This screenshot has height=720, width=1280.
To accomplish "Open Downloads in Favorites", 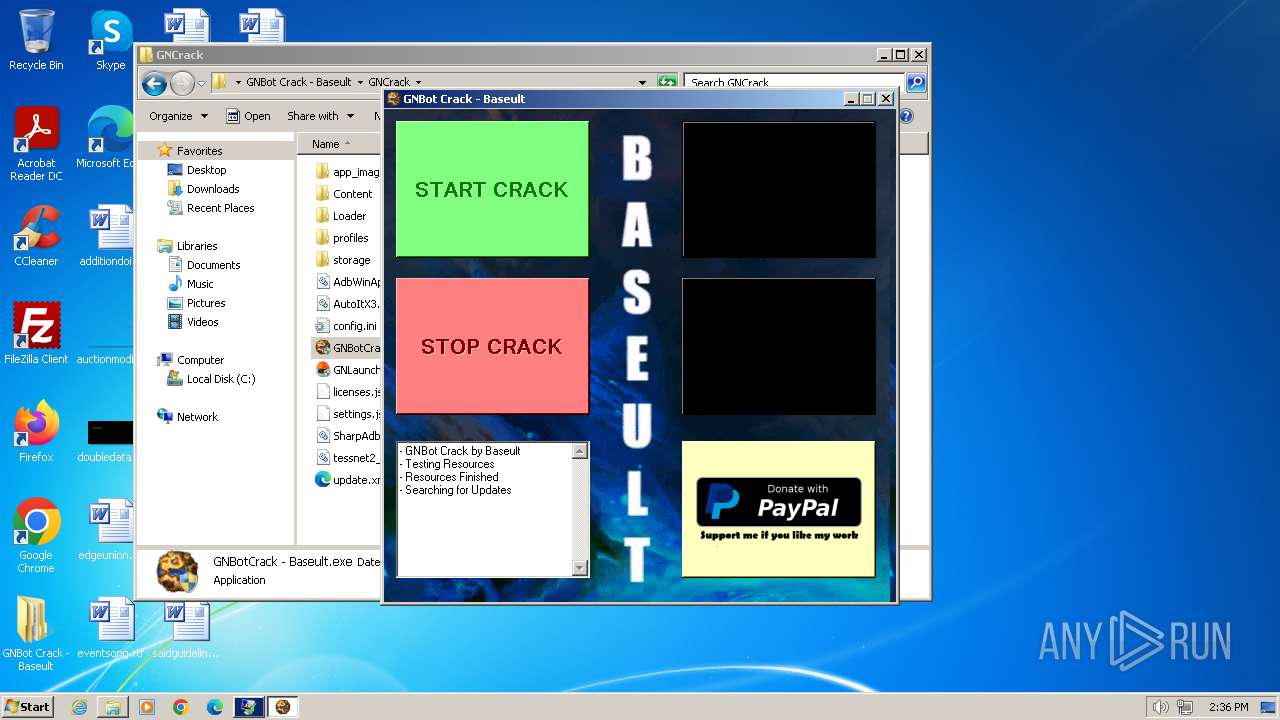I will pos(213,189).
